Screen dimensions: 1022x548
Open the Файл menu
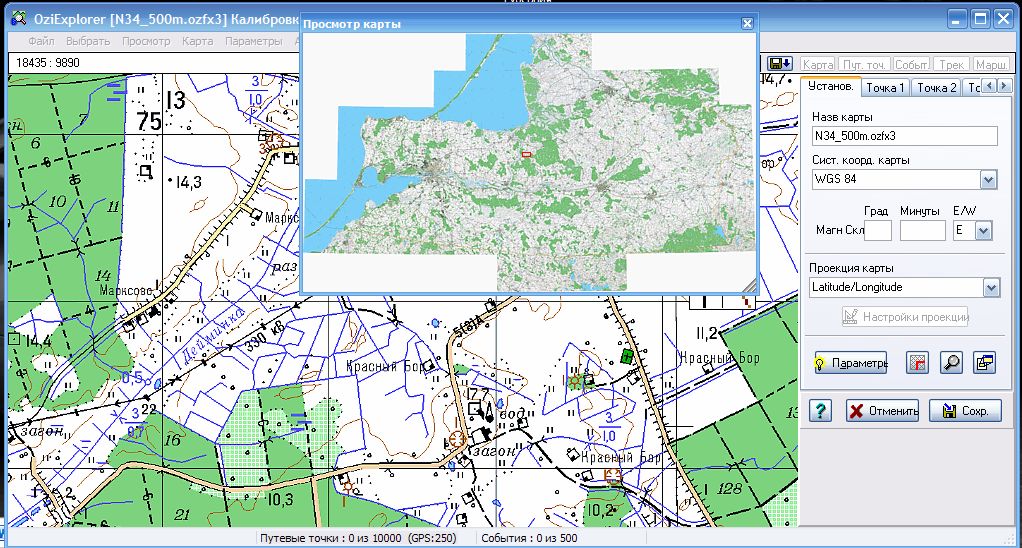[x=41, y=41]
